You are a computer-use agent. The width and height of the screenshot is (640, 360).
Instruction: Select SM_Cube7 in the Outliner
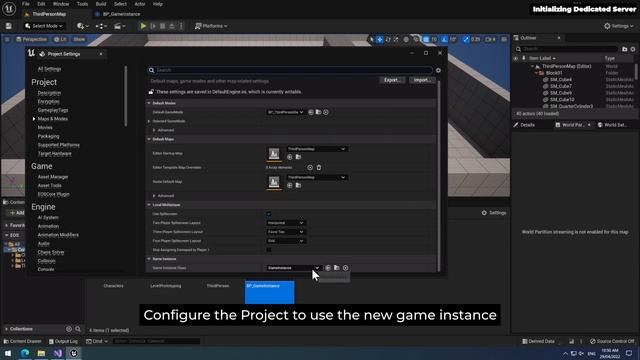point(561,86)
